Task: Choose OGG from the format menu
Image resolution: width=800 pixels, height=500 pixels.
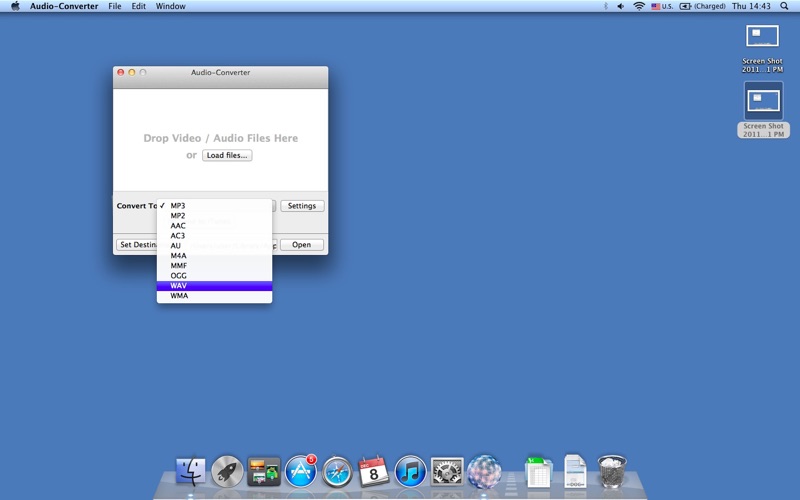Action: tap(214, 276)
